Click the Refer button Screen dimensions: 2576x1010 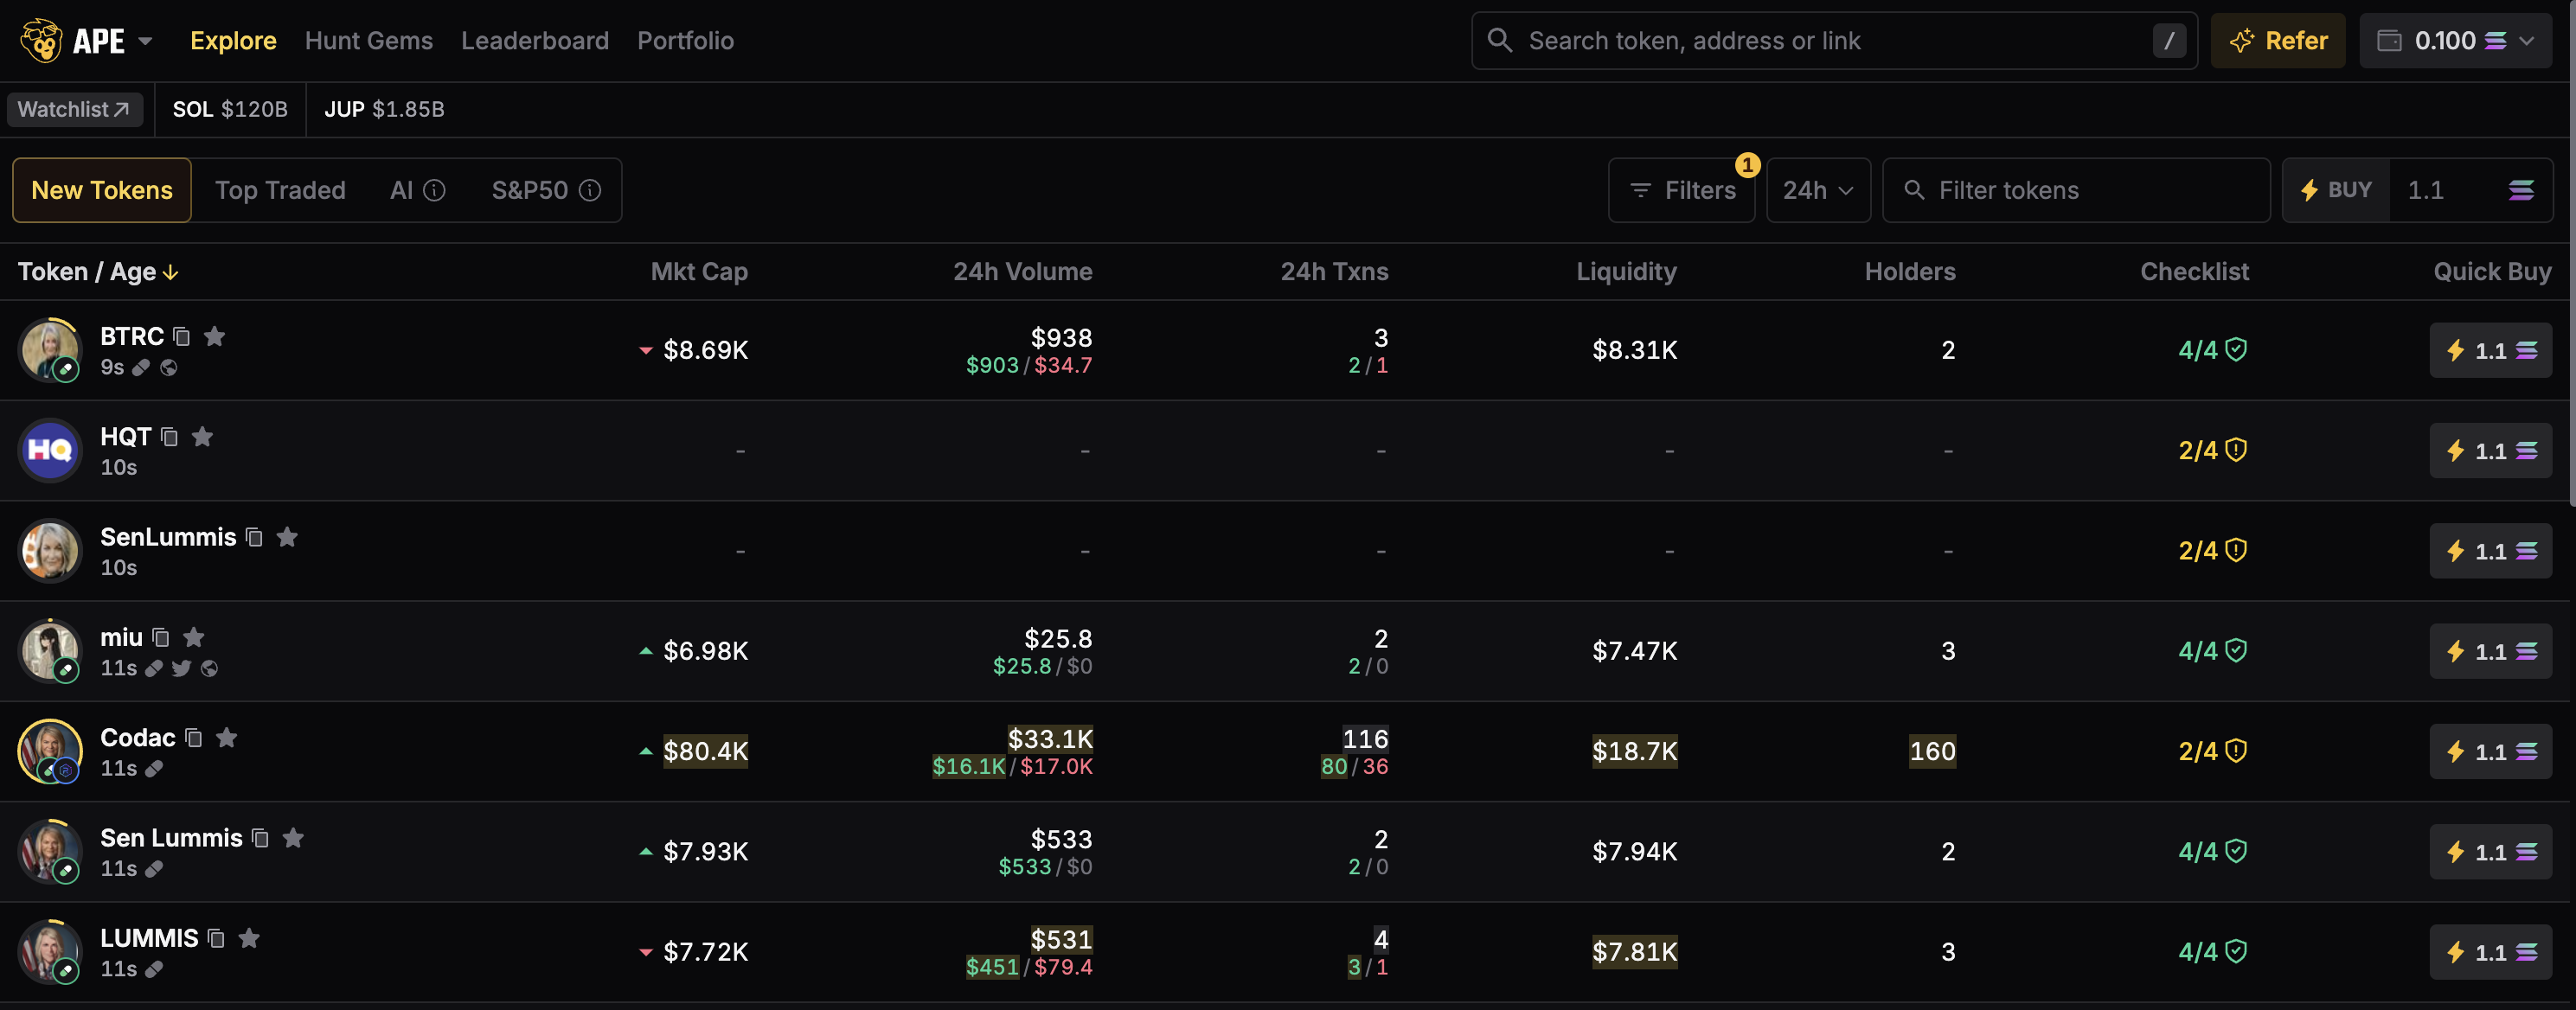(2278, 41)
